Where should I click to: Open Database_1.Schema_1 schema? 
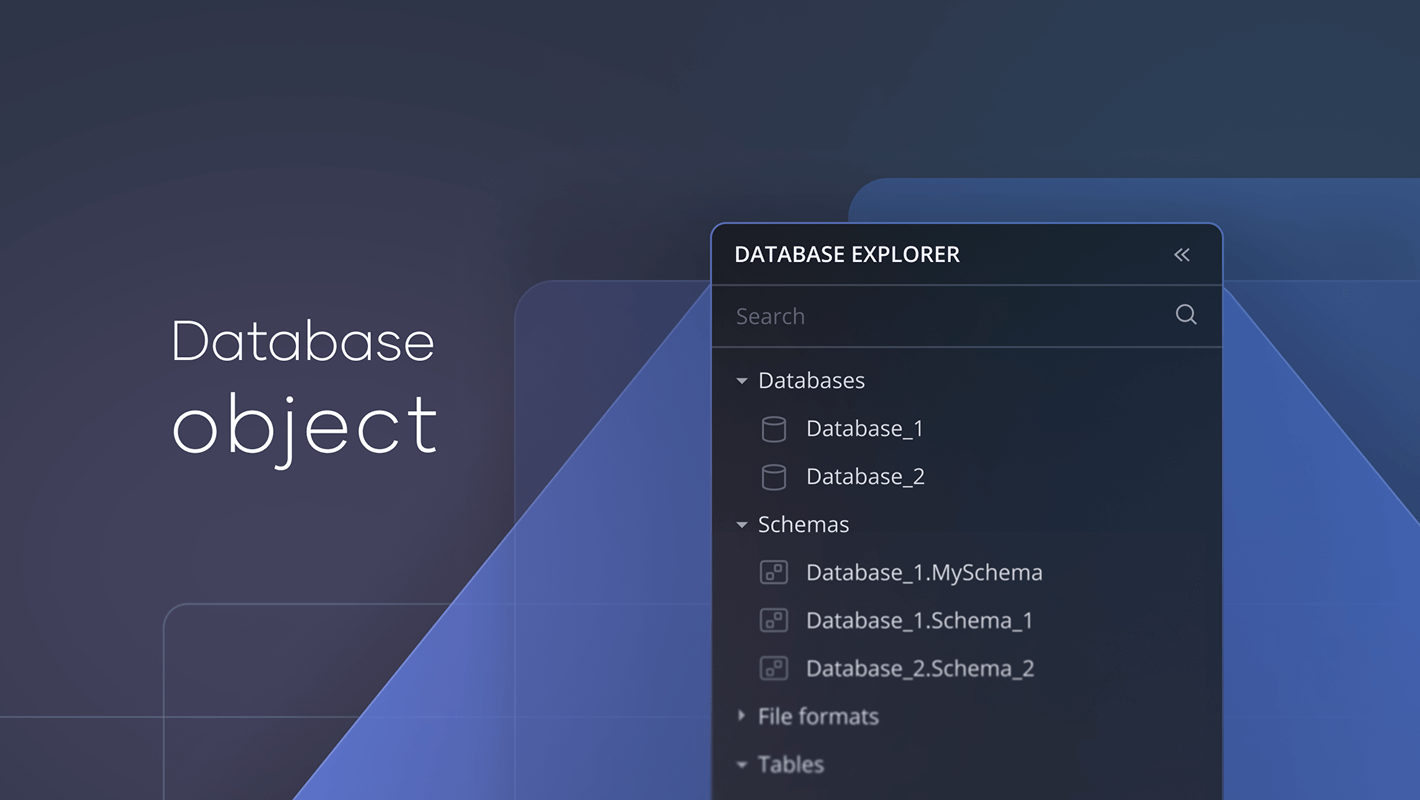point(919,621)
